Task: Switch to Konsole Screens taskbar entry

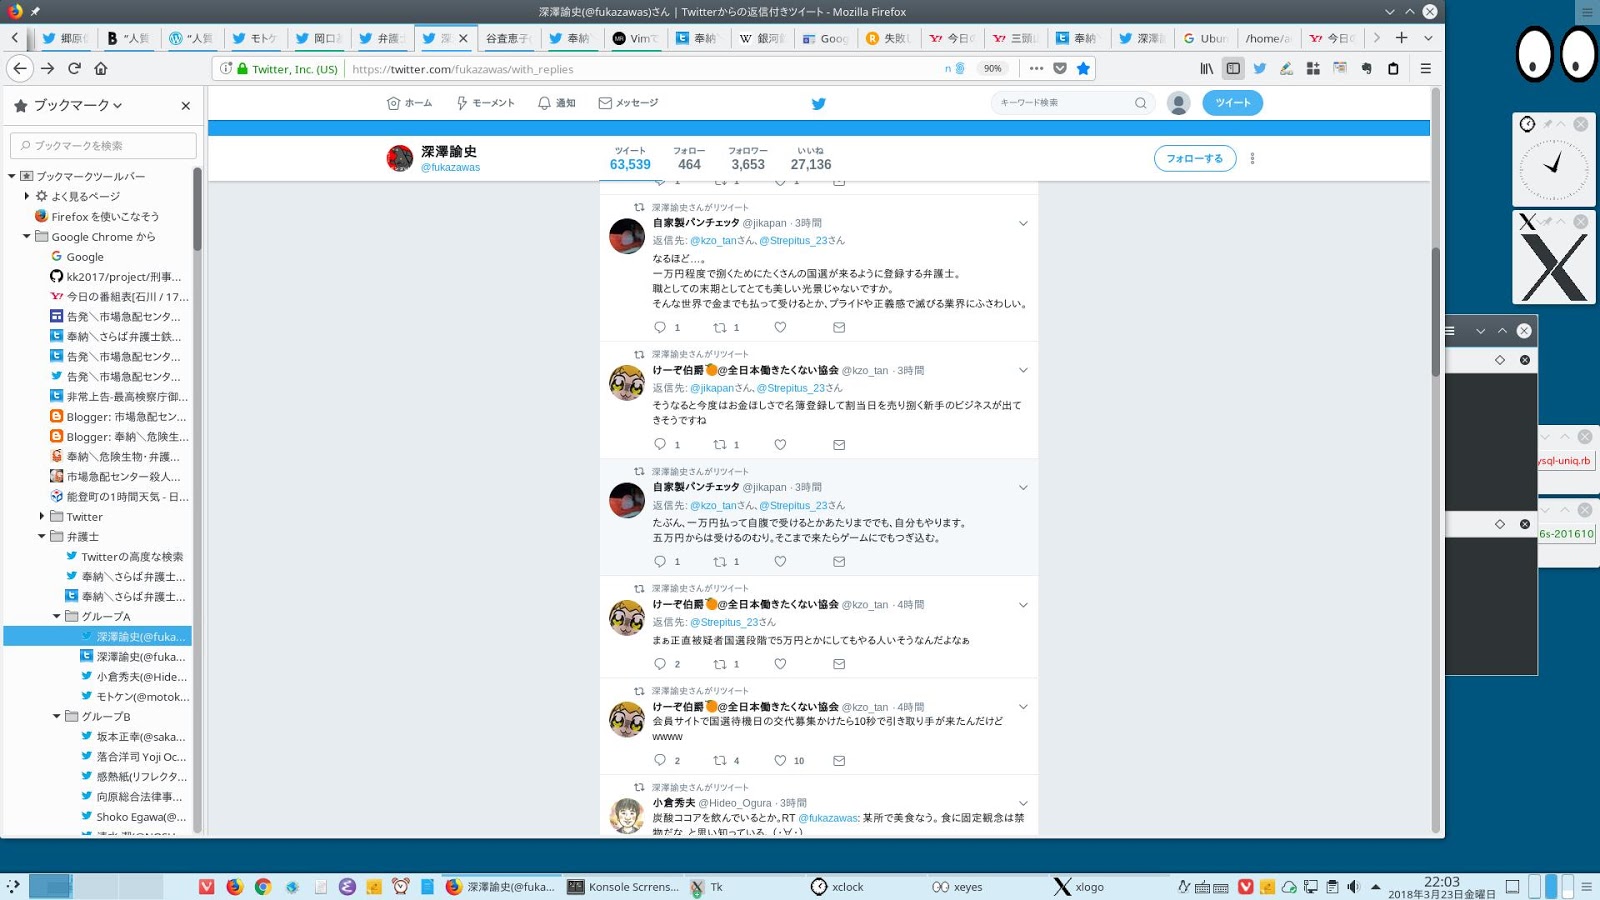Action: click(x=623, y=887)
